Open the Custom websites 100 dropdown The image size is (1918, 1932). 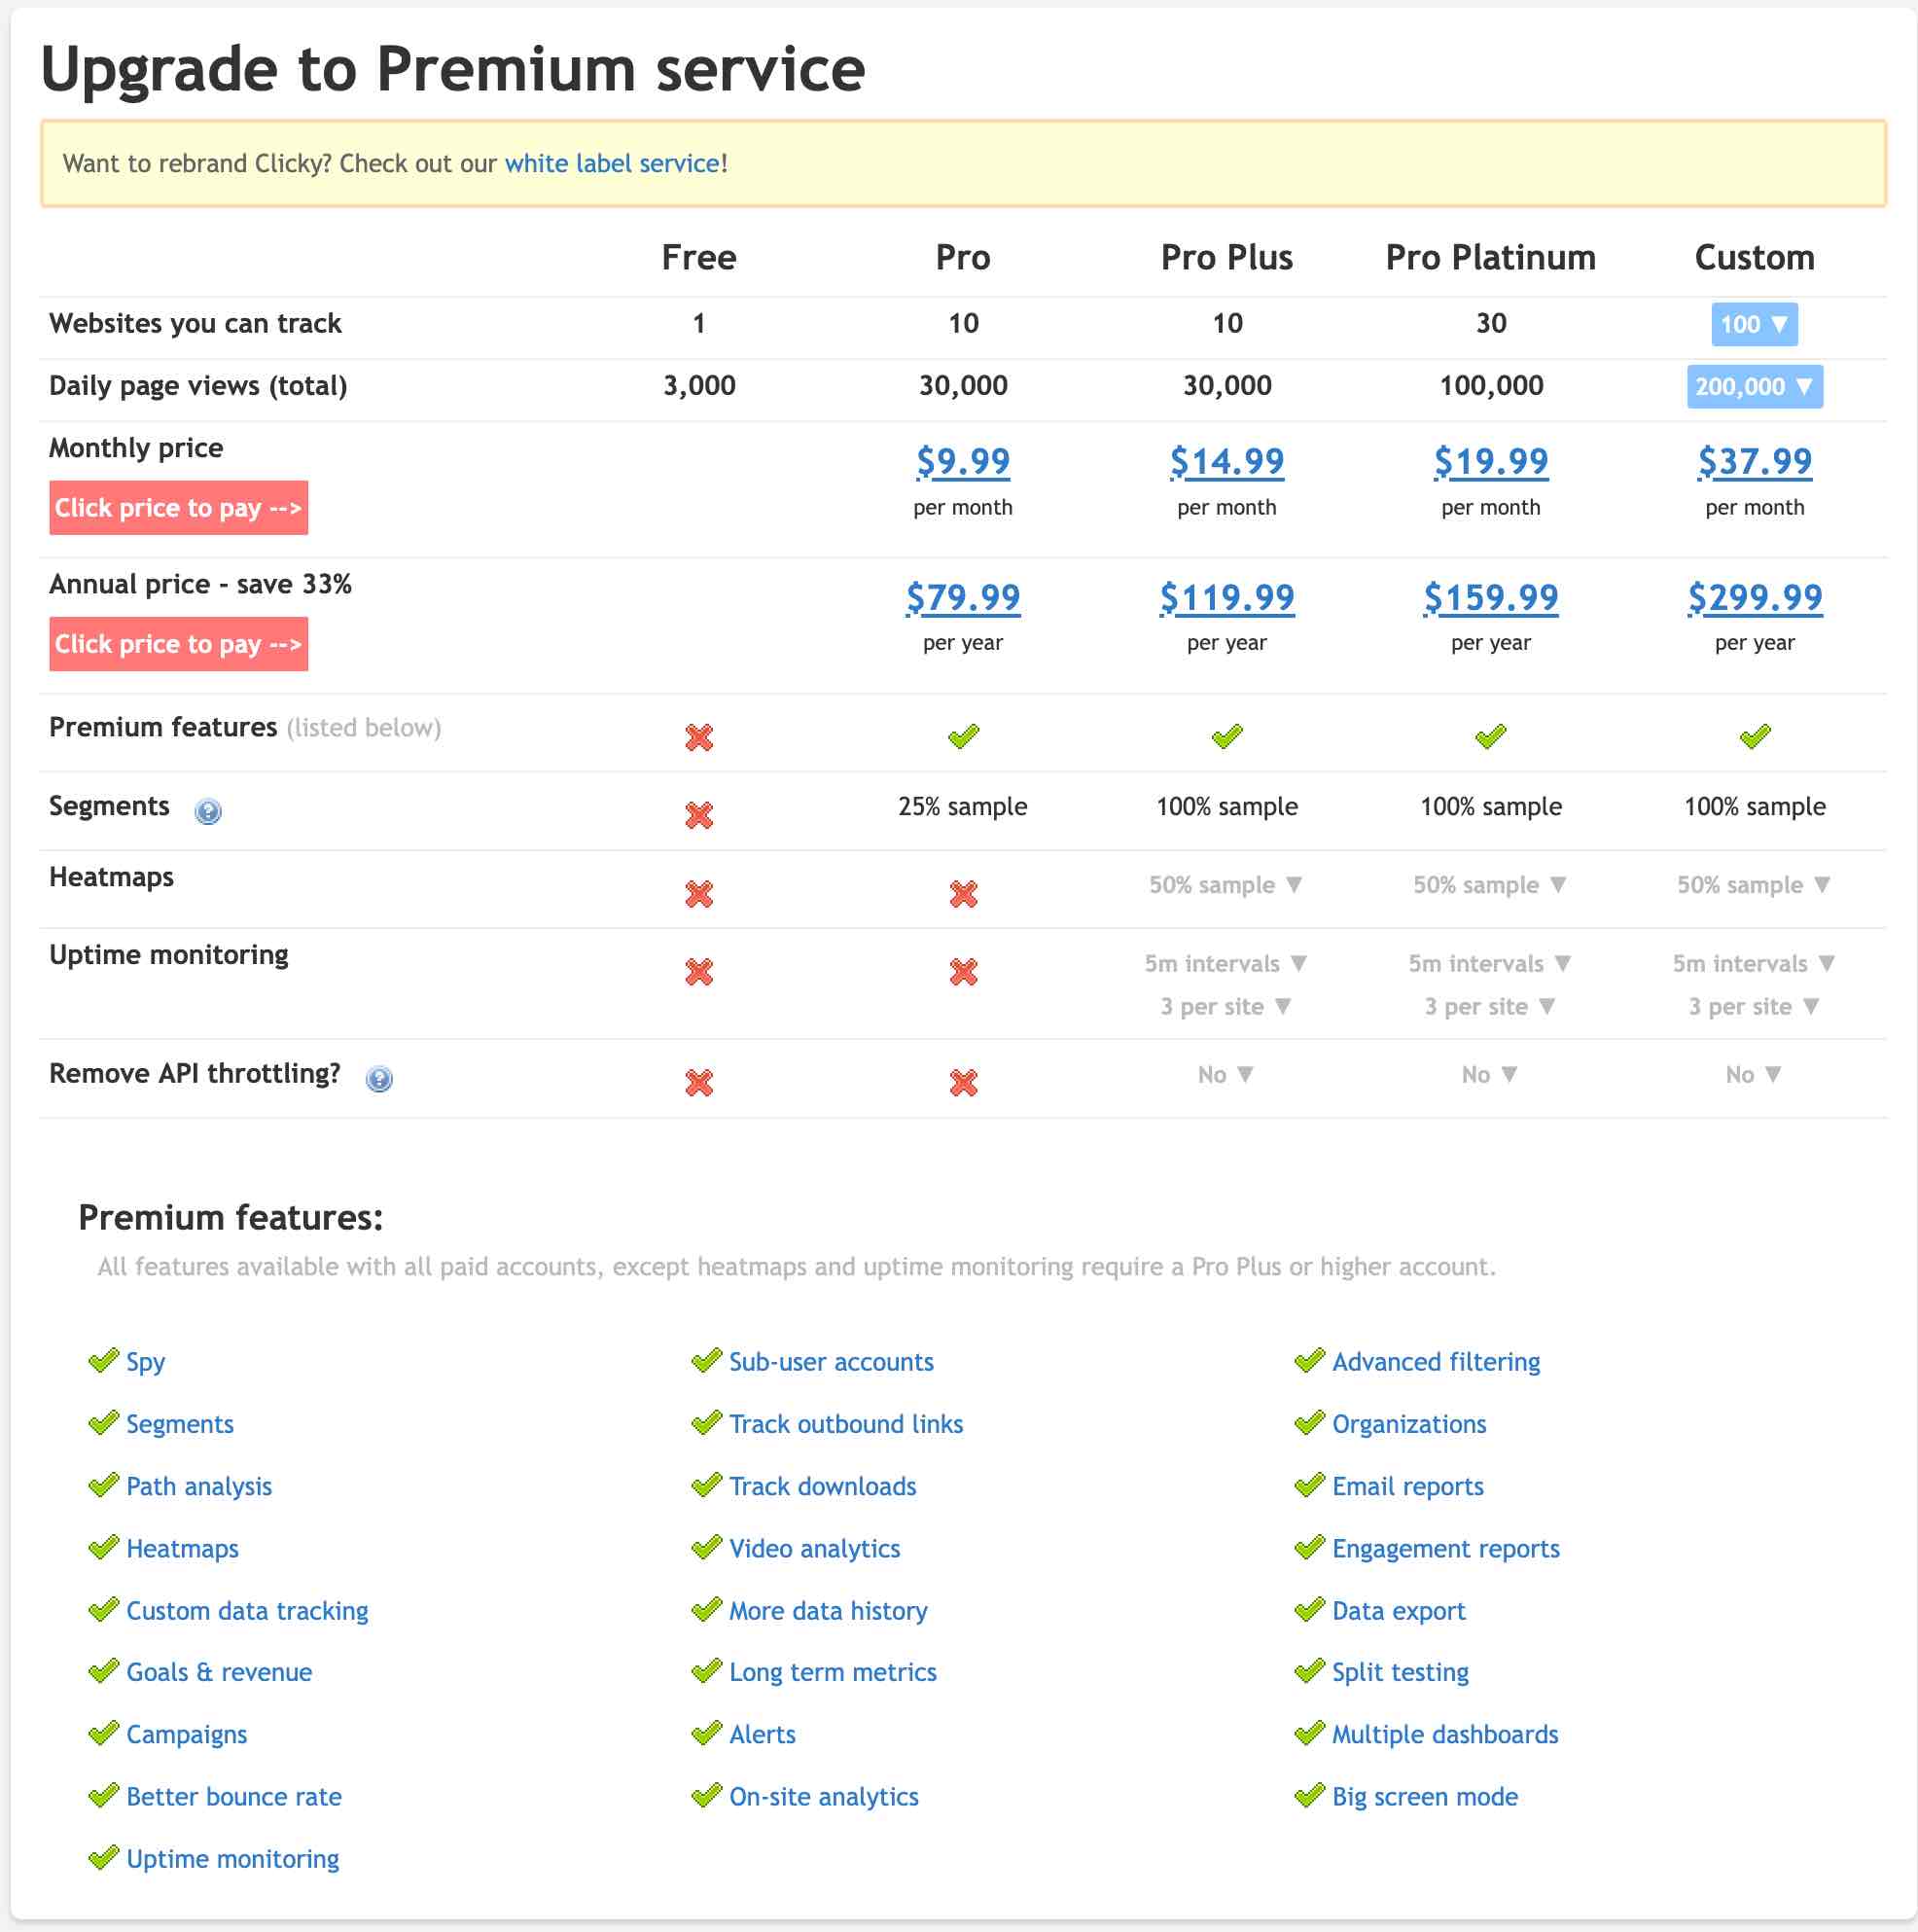1754,324
